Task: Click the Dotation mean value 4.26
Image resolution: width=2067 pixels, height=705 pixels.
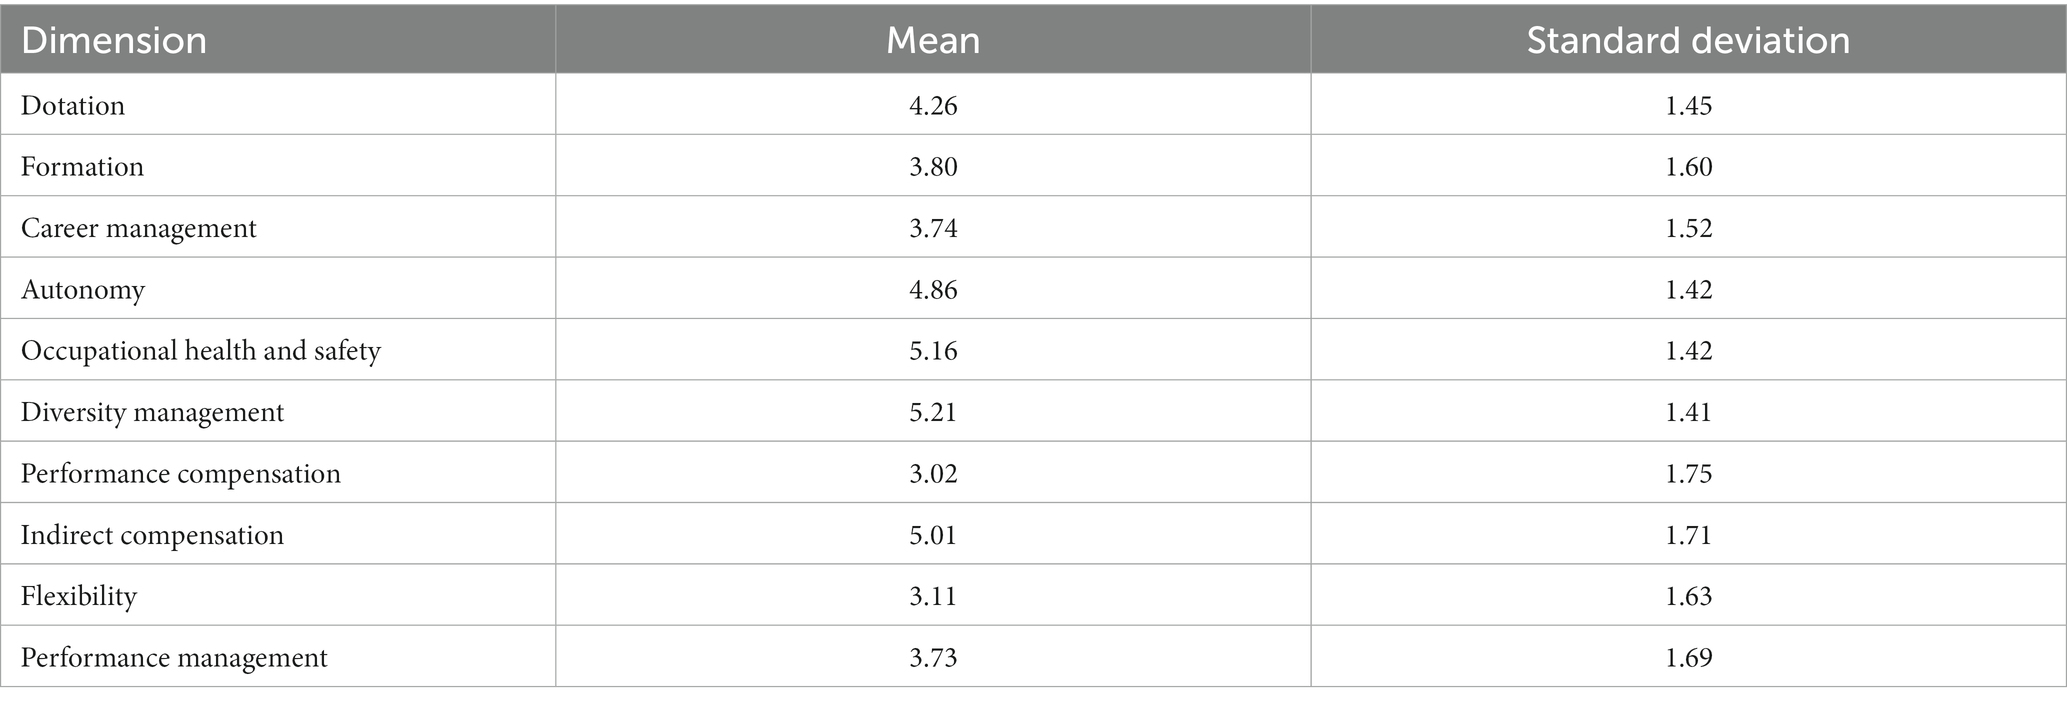Action: [x=933, y=105]
